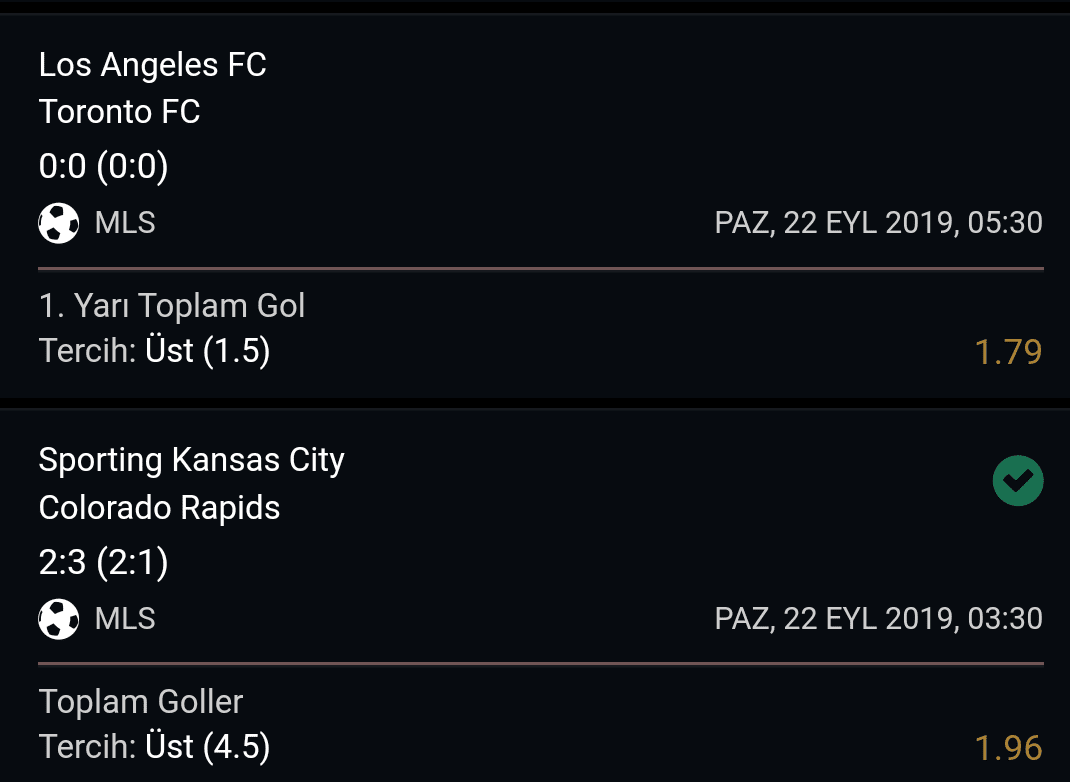The width and height of the screenshot is (1070, 782).
Task: Open Toronto FC team name
Action: 119,112
